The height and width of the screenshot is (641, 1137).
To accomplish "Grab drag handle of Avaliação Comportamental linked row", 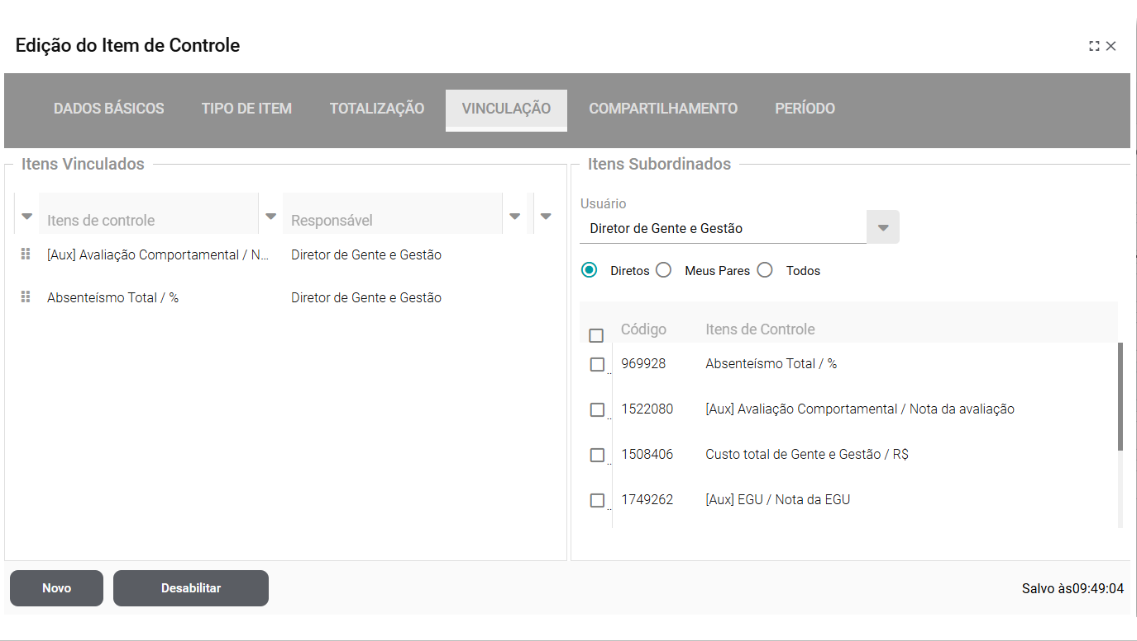I will tap(26, 255).
